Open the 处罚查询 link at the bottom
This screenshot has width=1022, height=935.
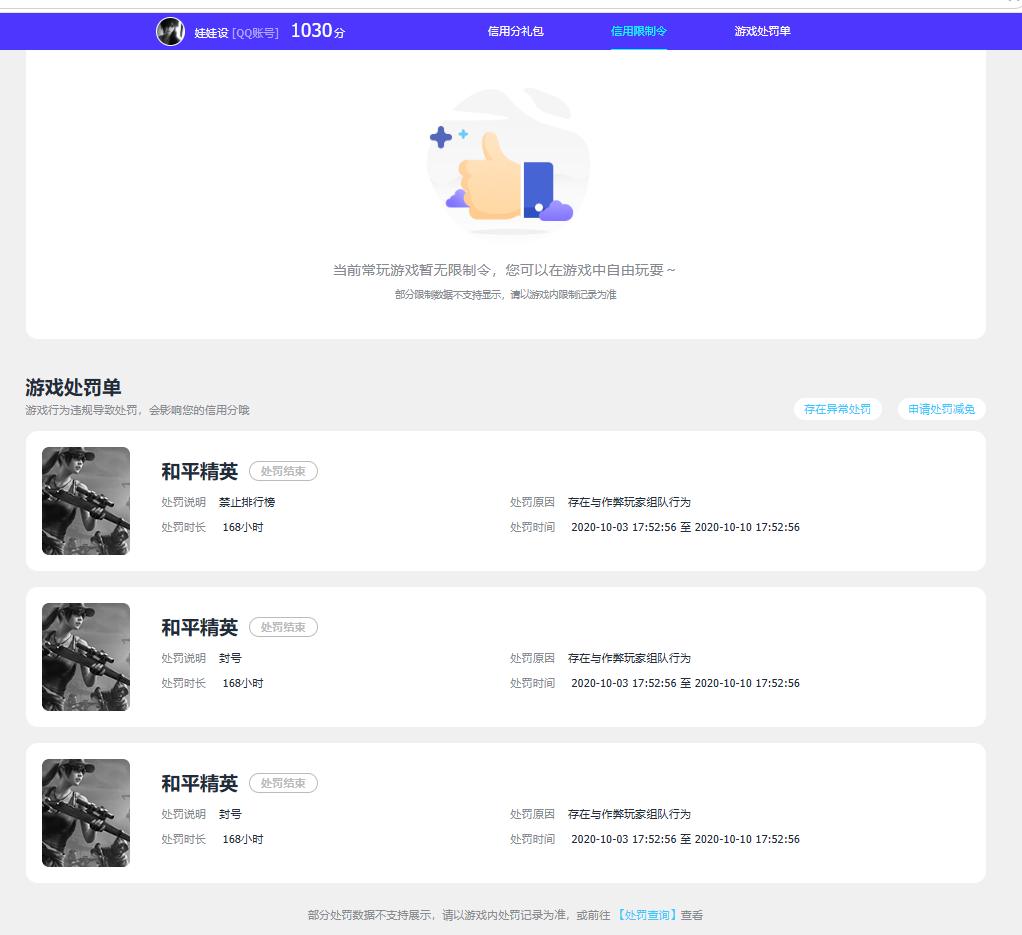pos(647,915)
